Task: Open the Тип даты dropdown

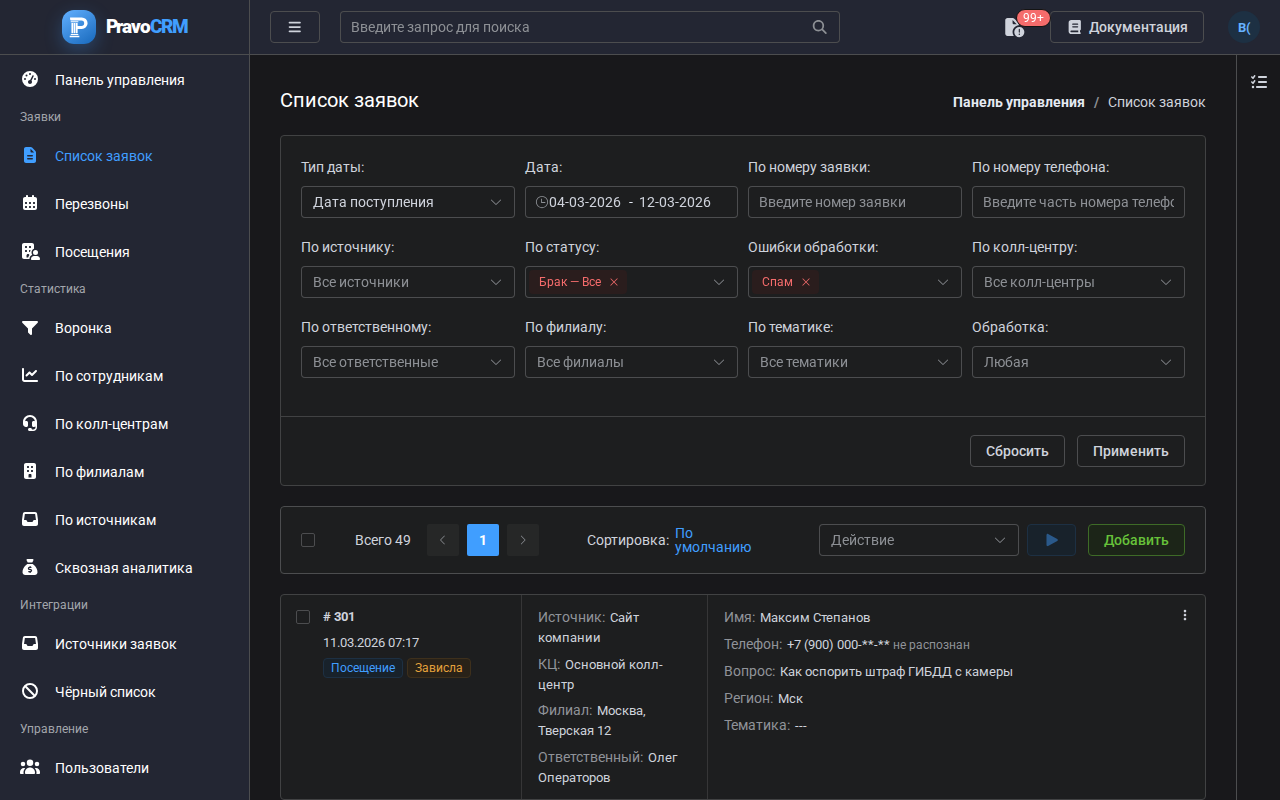Action: point(408,202)
